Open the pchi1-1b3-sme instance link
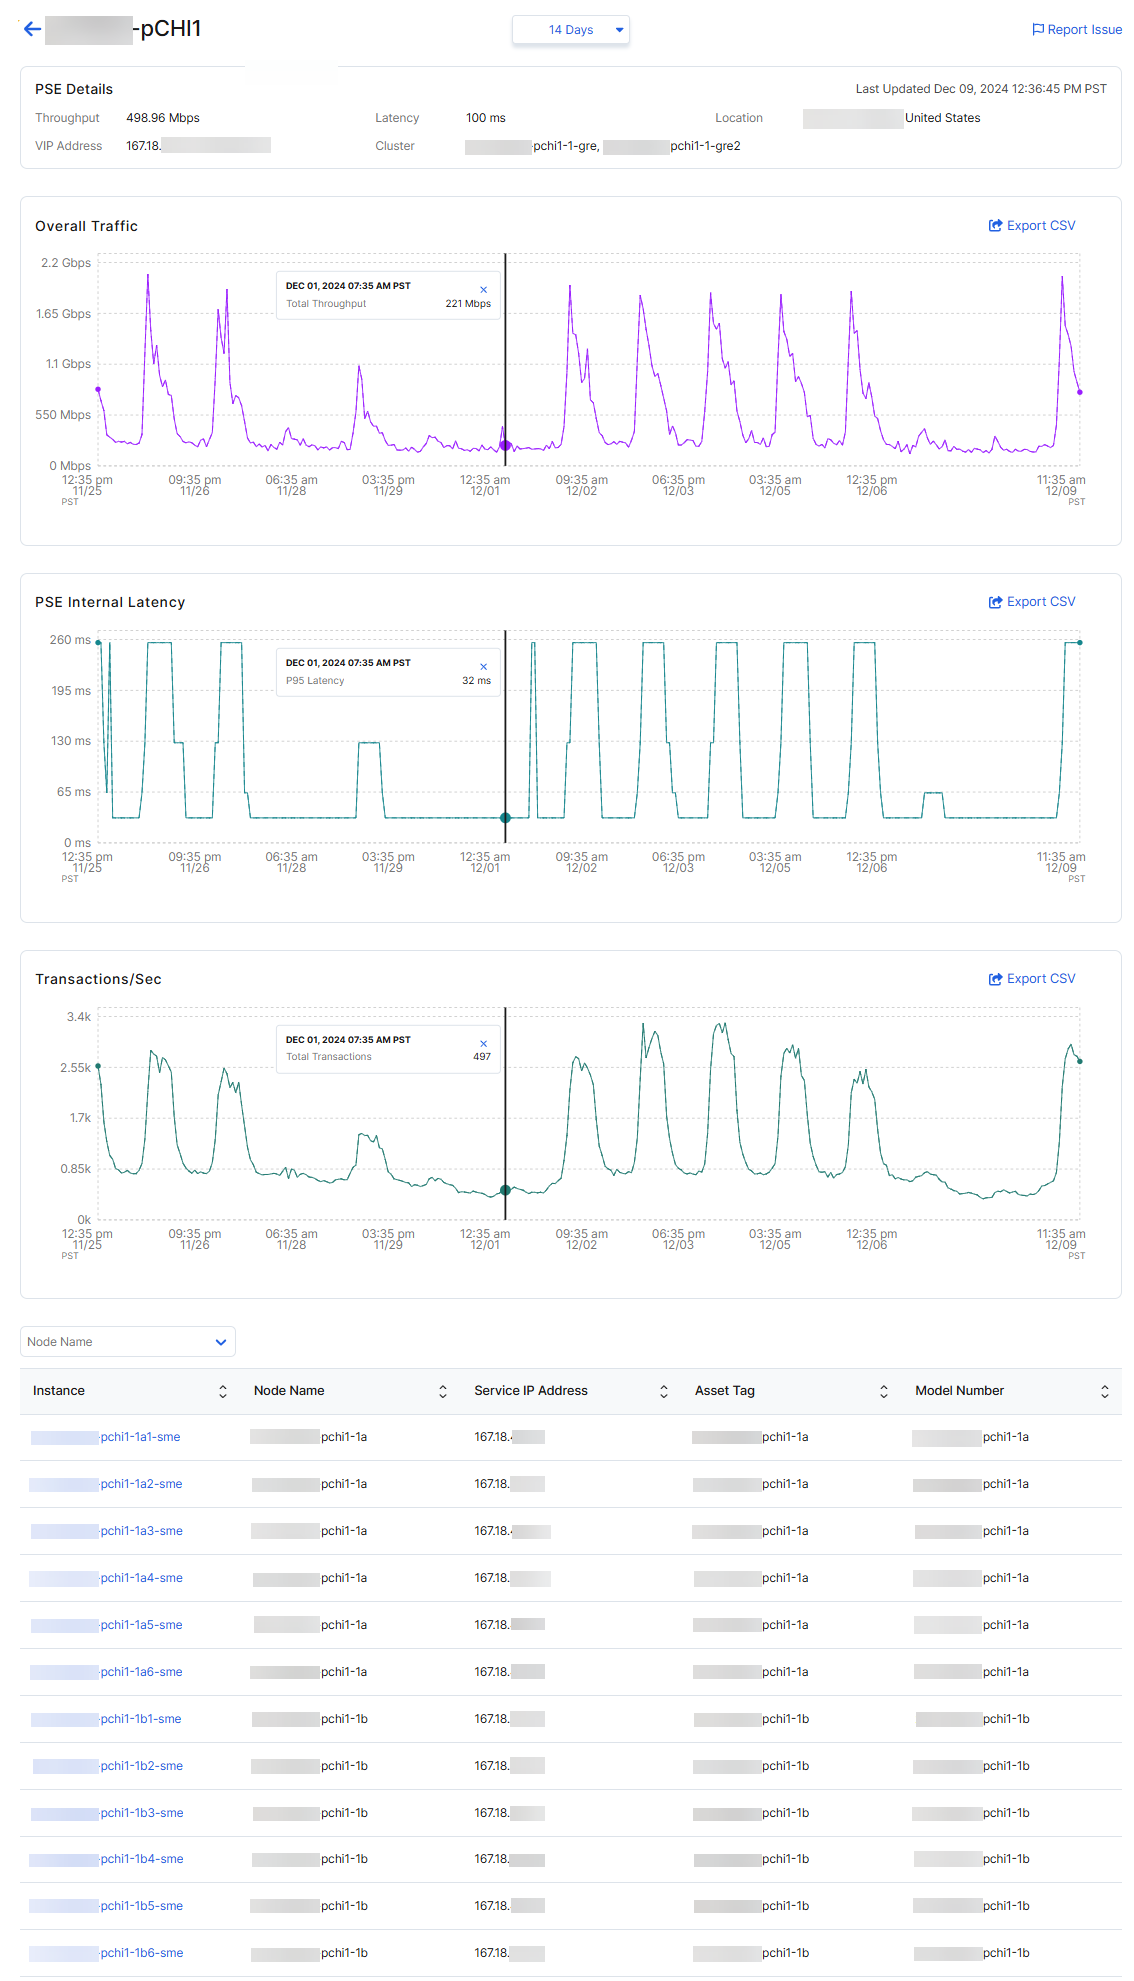This screenshot has height=1981, width=1134. [x=141, y=1813]
